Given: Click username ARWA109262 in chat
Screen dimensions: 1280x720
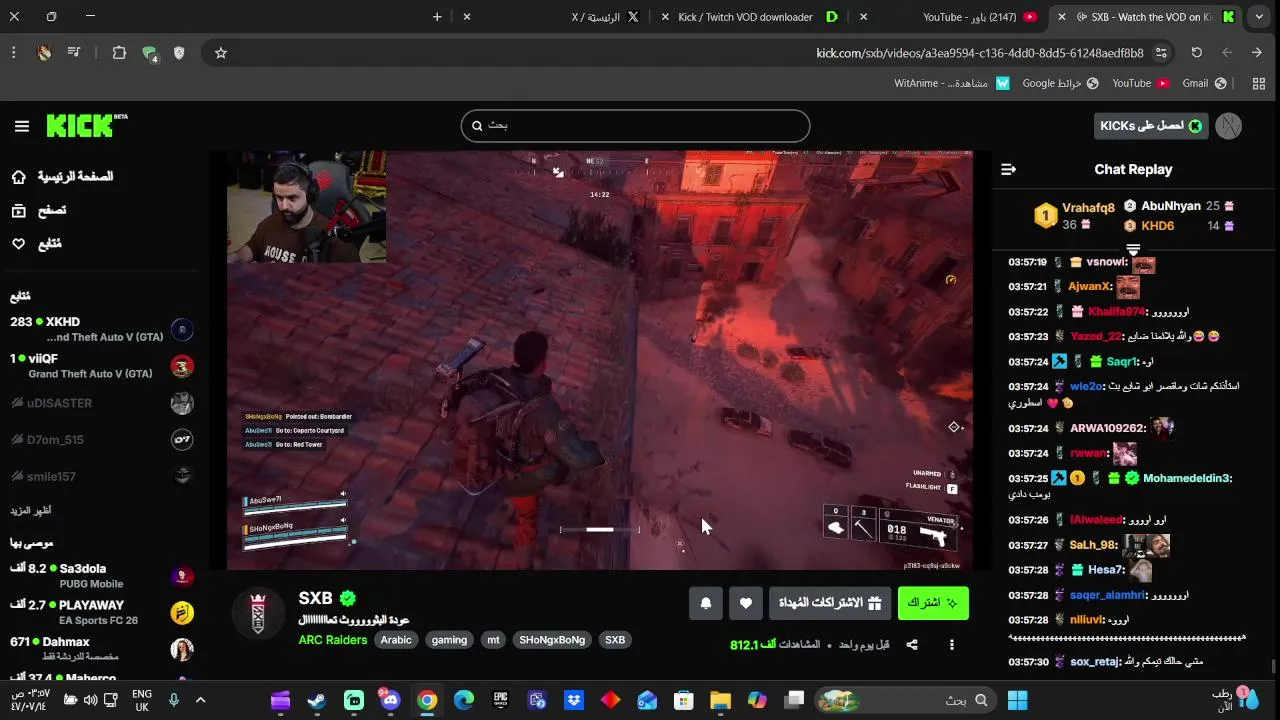Looking at the screenshot, I should click(x=1107, y=429).
